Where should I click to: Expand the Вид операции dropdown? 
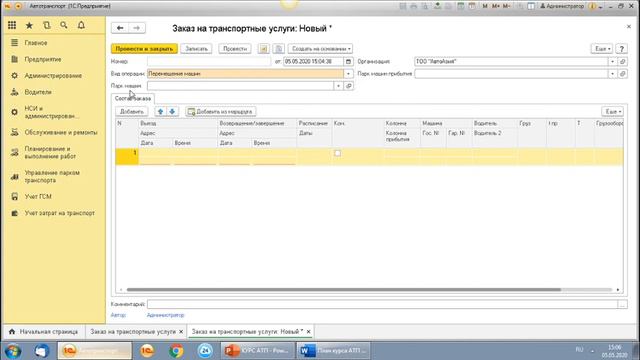click(348, 74)
